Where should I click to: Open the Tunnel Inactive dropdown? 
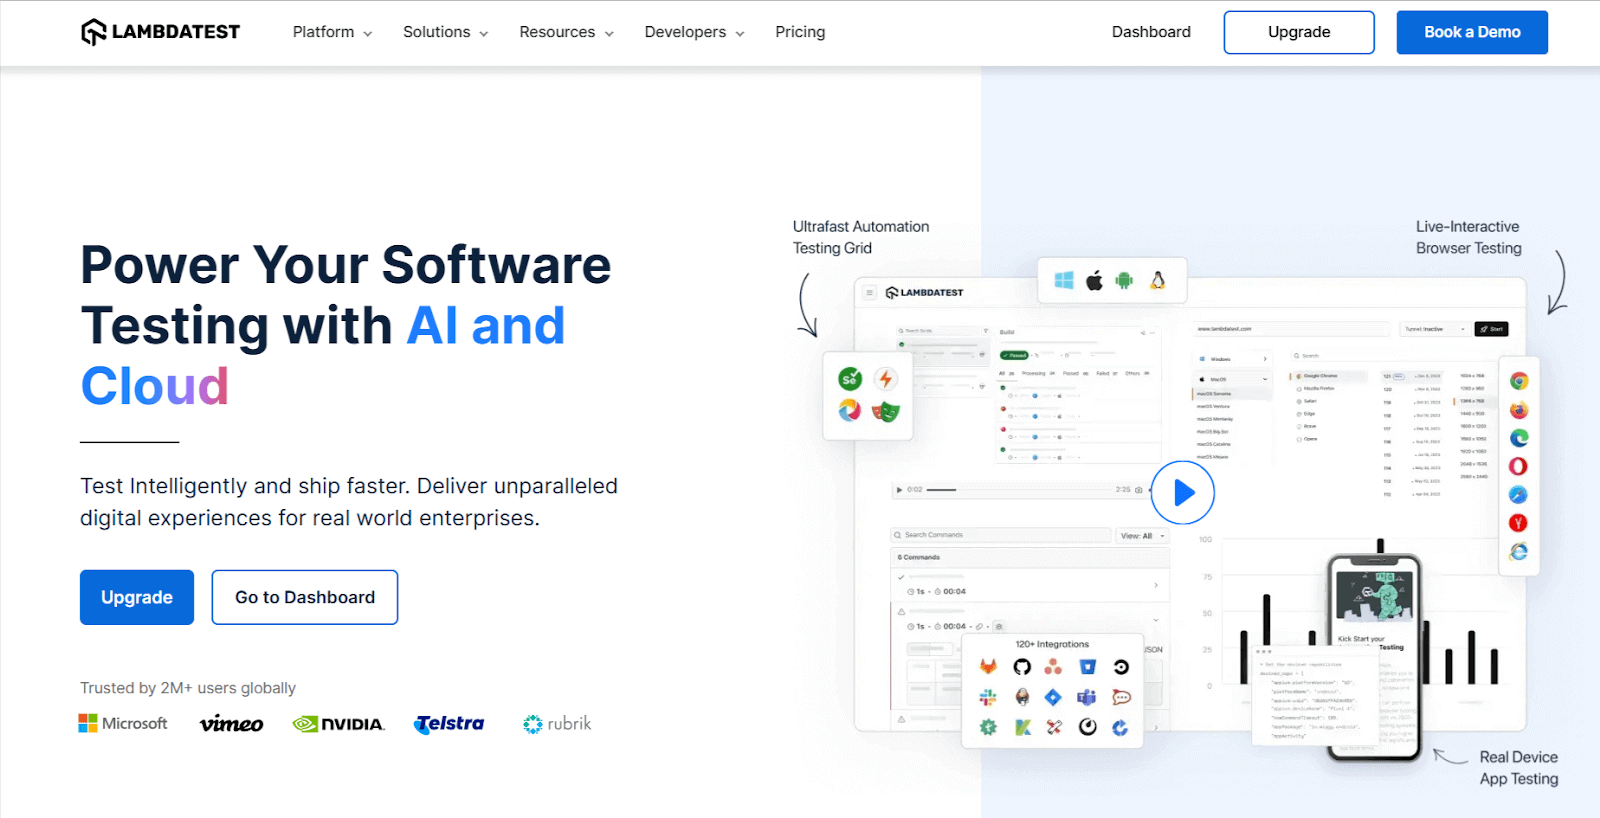[x=1434, y=329]
